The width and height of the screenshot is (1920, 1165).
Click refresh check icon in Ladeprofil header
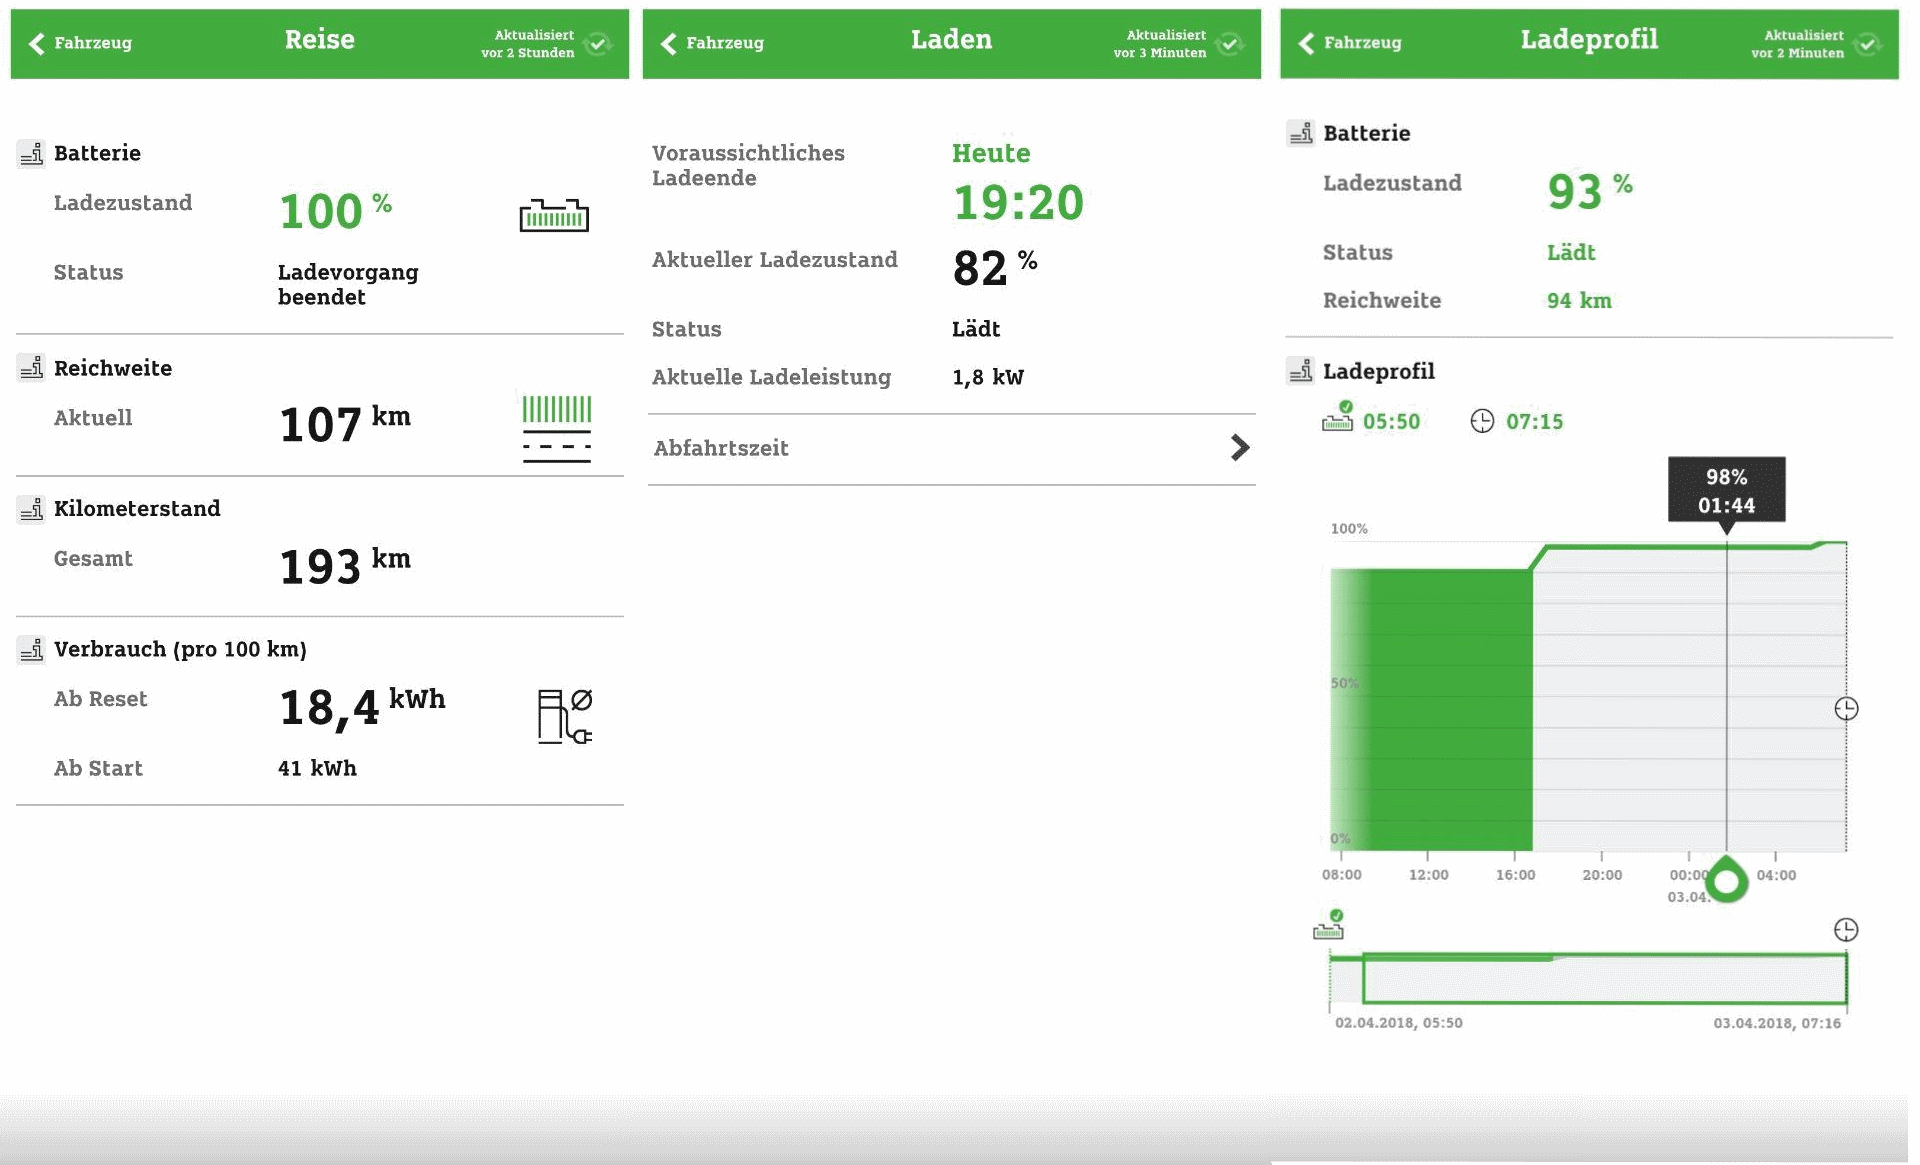coord(1867,44)
